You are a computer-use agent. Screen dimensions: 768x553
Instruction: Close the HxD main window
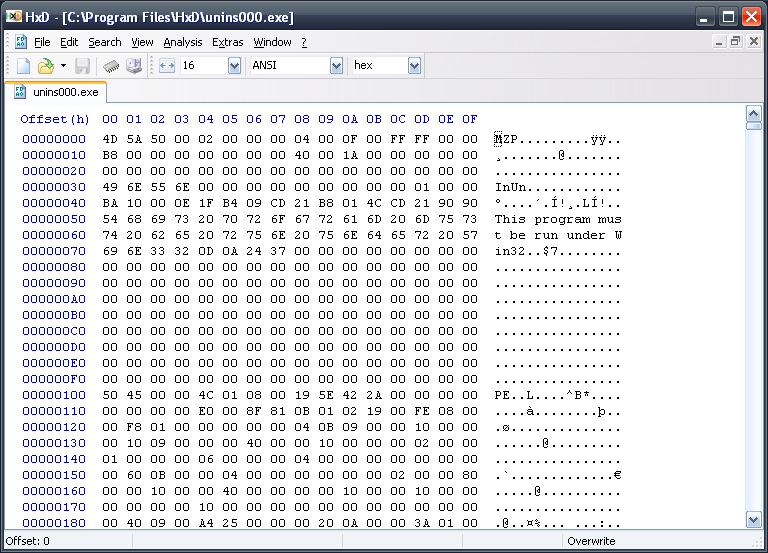point(751,17)
